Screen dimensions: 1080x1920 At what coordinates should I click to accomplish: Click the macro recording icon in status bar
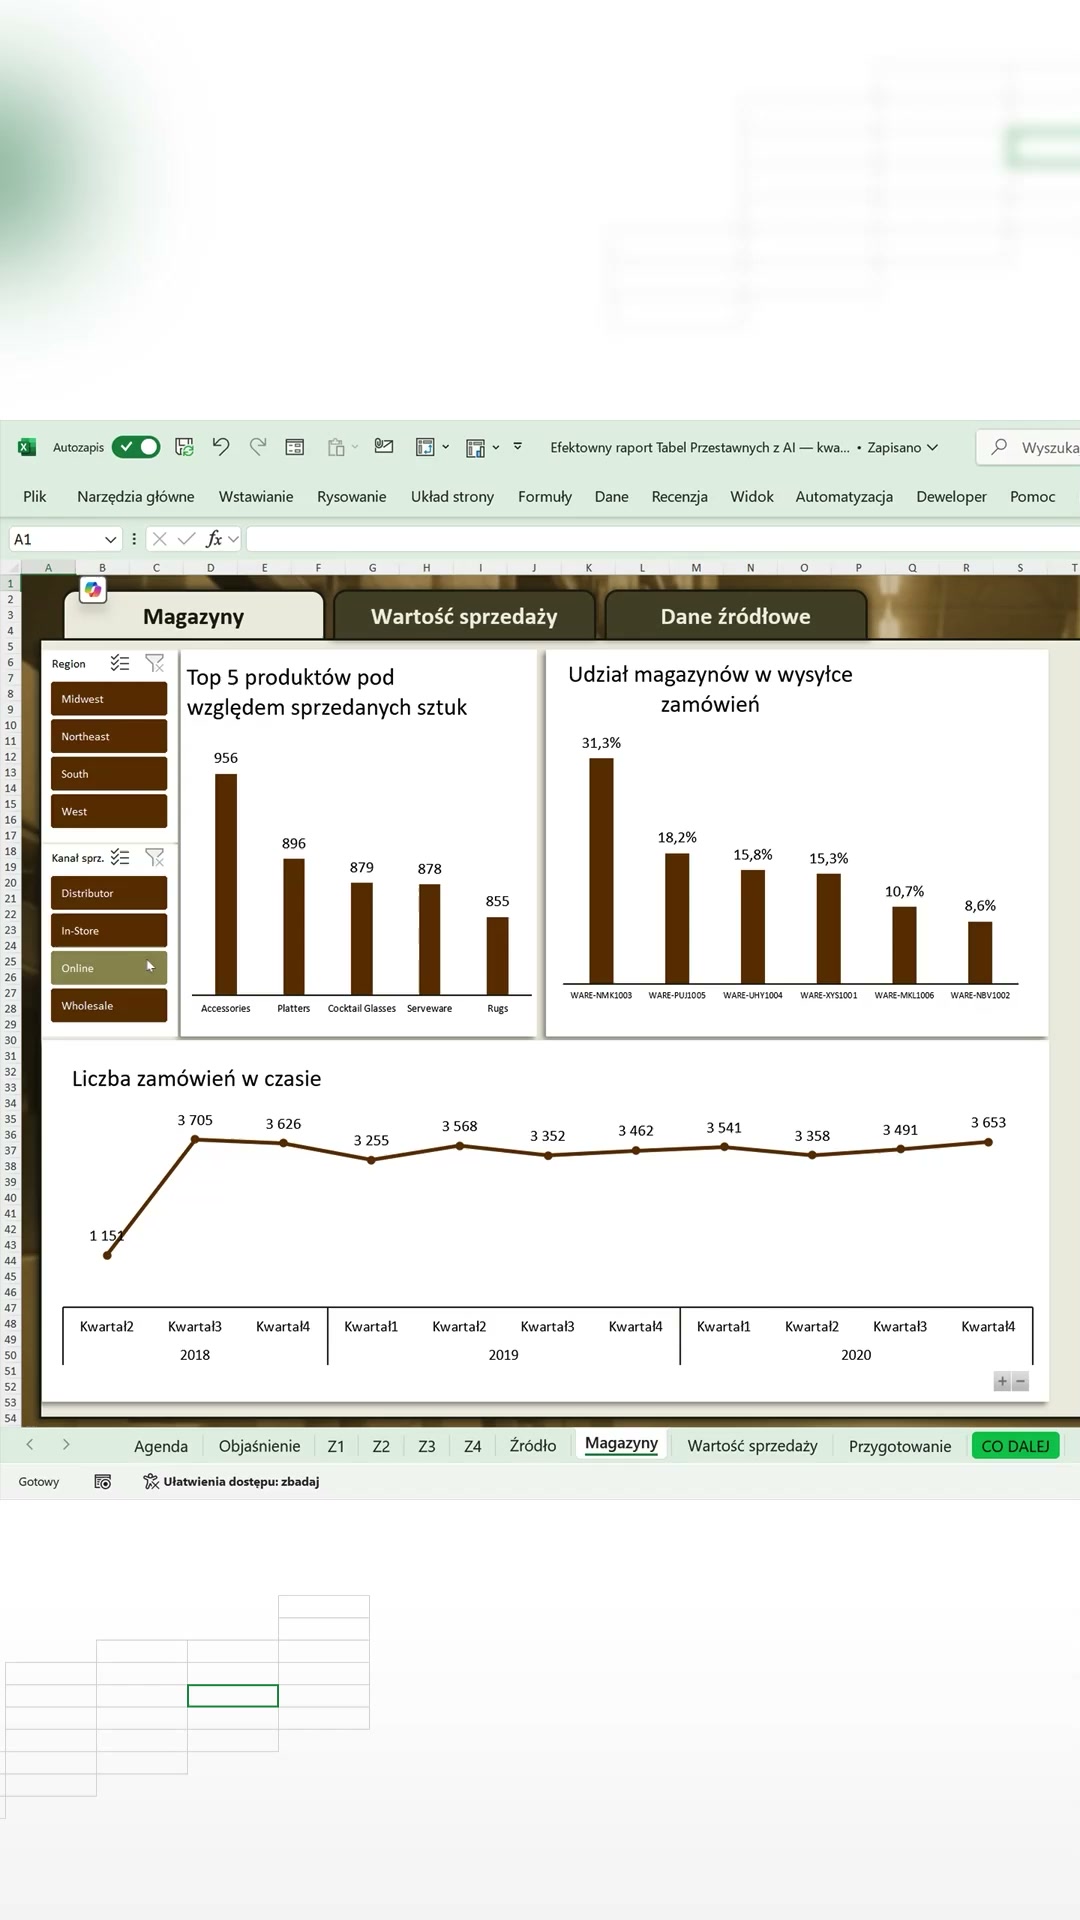pos(102,1482)
